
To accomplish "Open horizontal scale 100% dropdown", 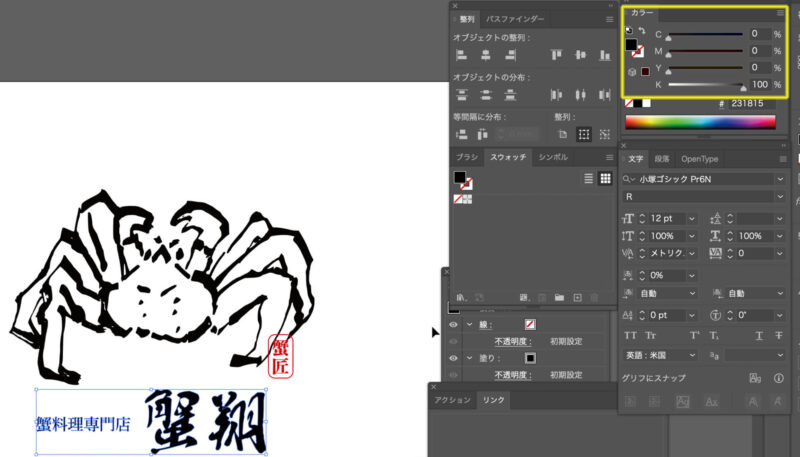I will (780, 236).
